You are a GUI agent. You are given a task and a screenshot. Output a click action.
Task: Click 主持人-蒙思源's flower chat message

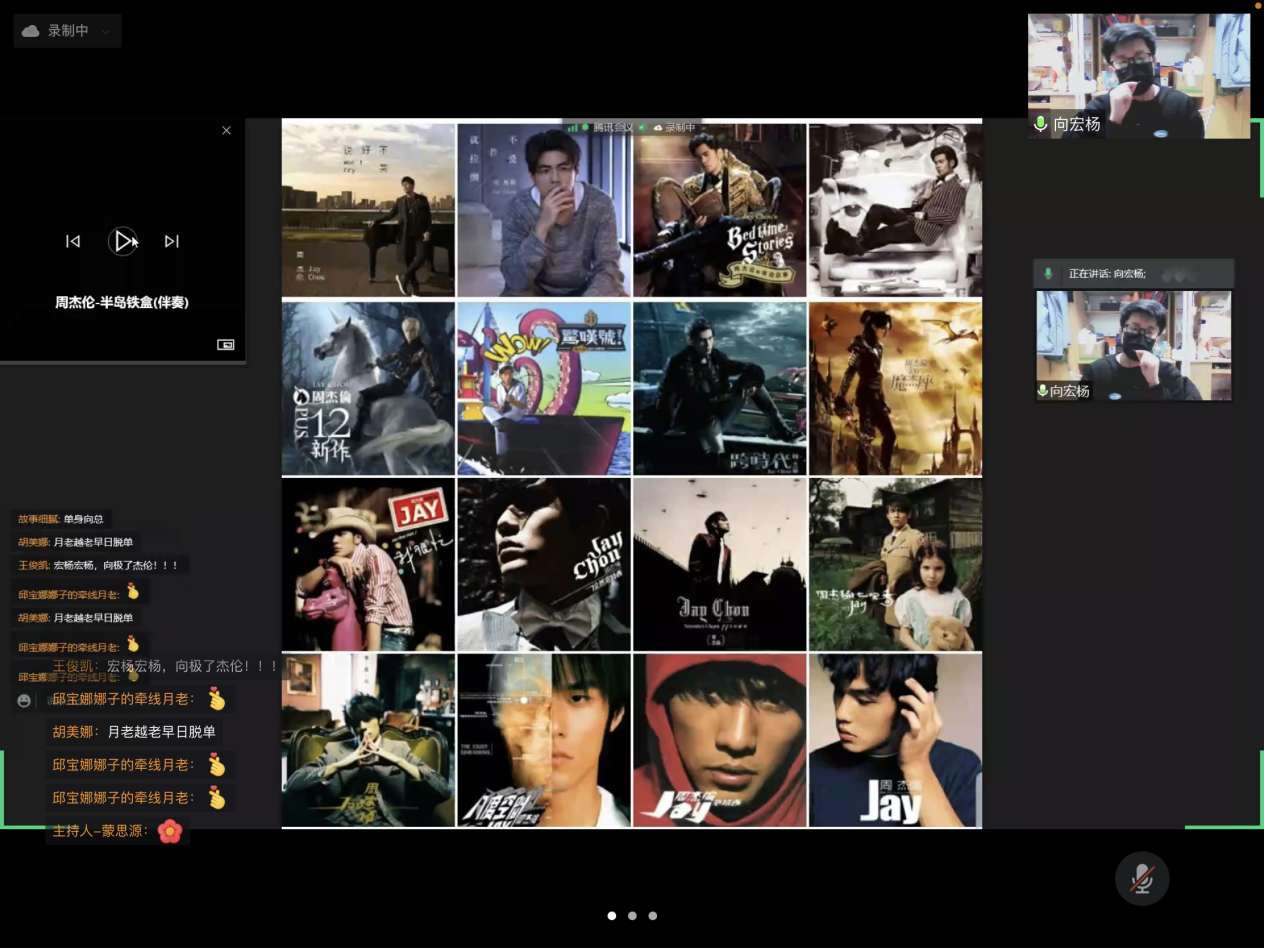click(117, 831)
